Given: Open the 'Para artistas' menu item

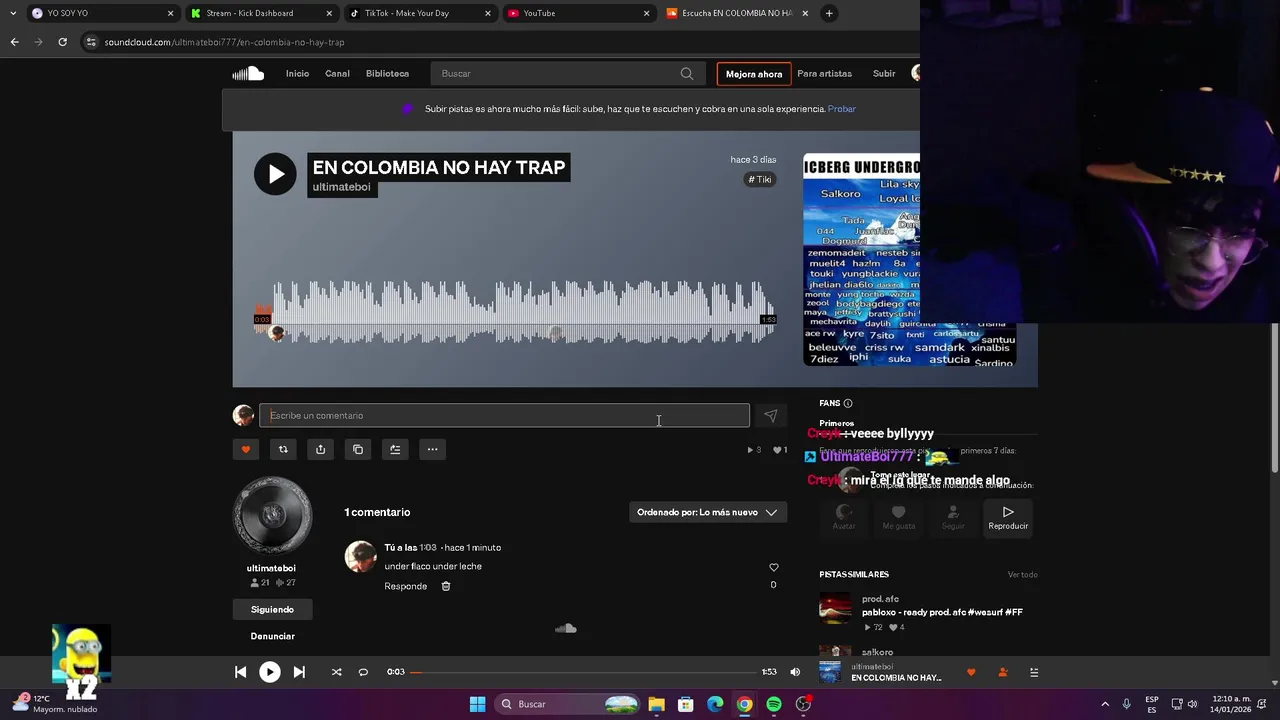Looking at the screenshot, I should [x=824, y=73].
